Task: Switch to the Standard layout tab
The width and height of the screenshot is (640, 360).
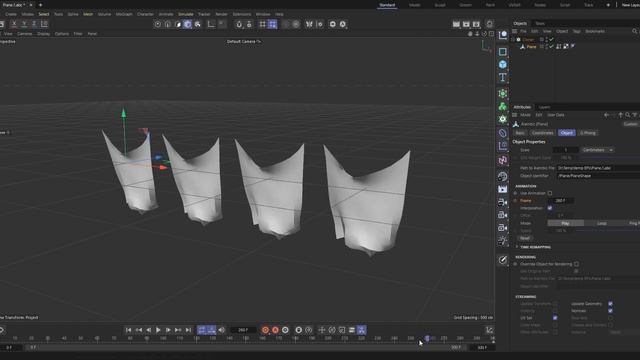Action: click(387, 5)
